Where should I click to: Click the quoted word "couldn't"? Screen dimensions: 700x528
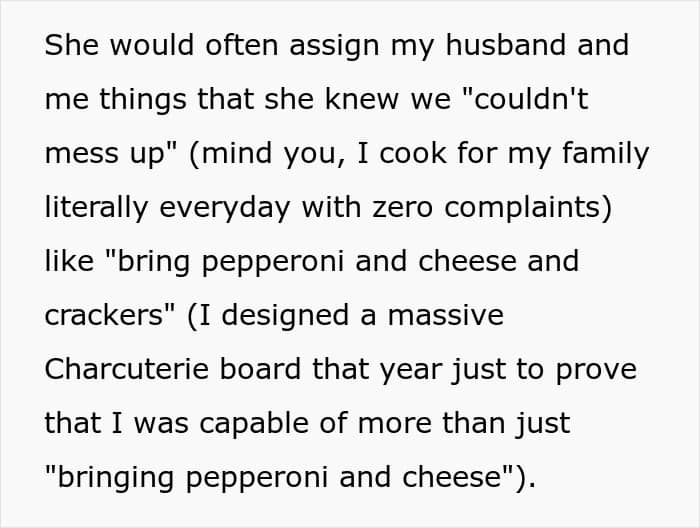(x=546, y=100)
